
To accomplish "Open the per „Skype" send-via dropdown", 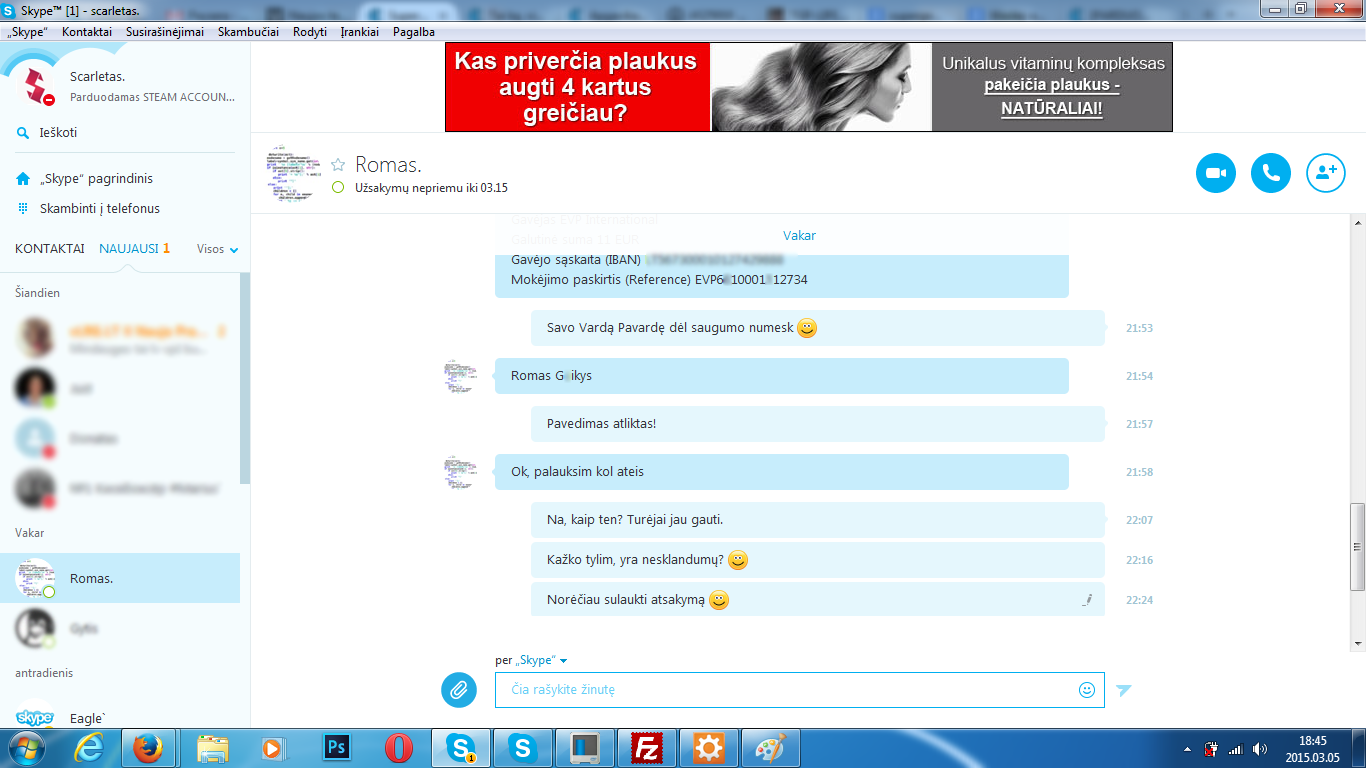I will (x=531, y=661).
